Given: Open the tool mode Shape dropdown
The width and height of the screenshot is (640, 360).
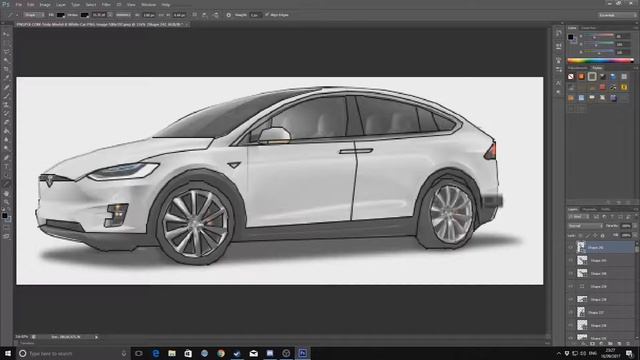Looking at the screenshot, I should click(x=33, y=15).
